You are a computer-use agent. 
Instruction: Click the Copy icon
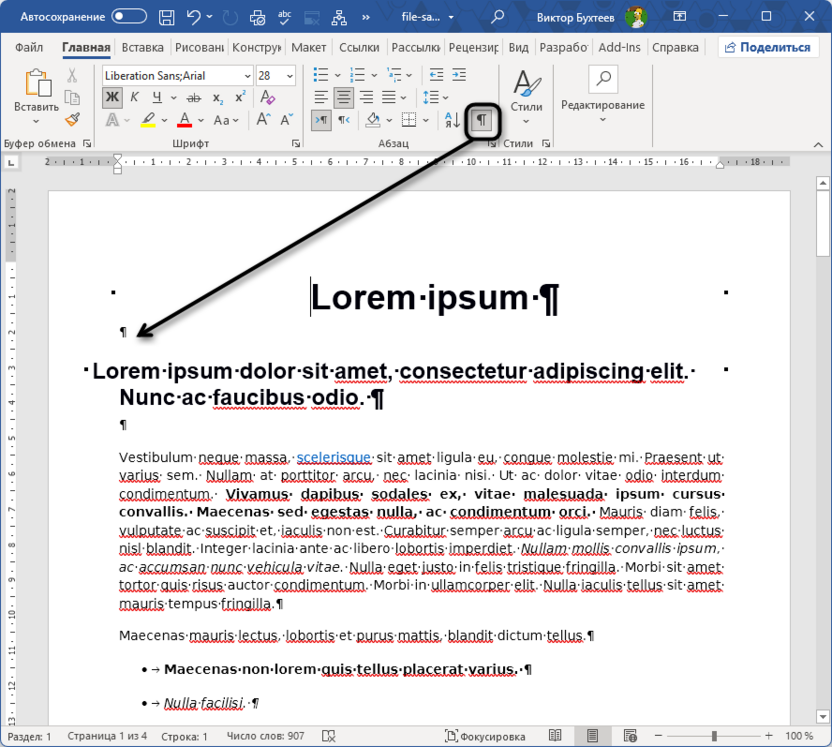point(72,98)
